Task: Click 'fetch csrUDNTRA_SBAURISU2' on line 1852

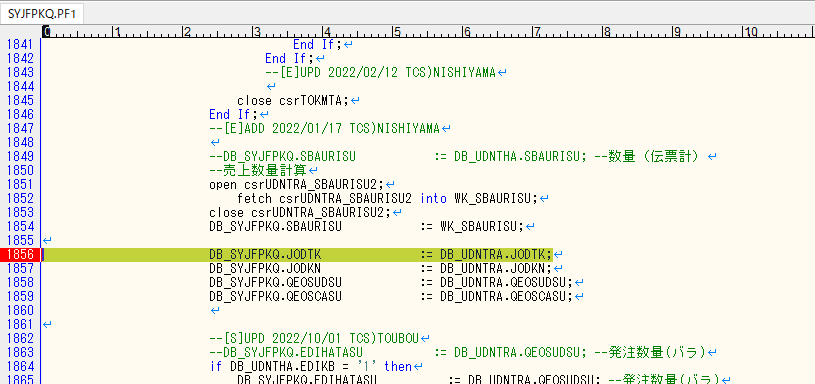Action: click(x=324, y=198)
